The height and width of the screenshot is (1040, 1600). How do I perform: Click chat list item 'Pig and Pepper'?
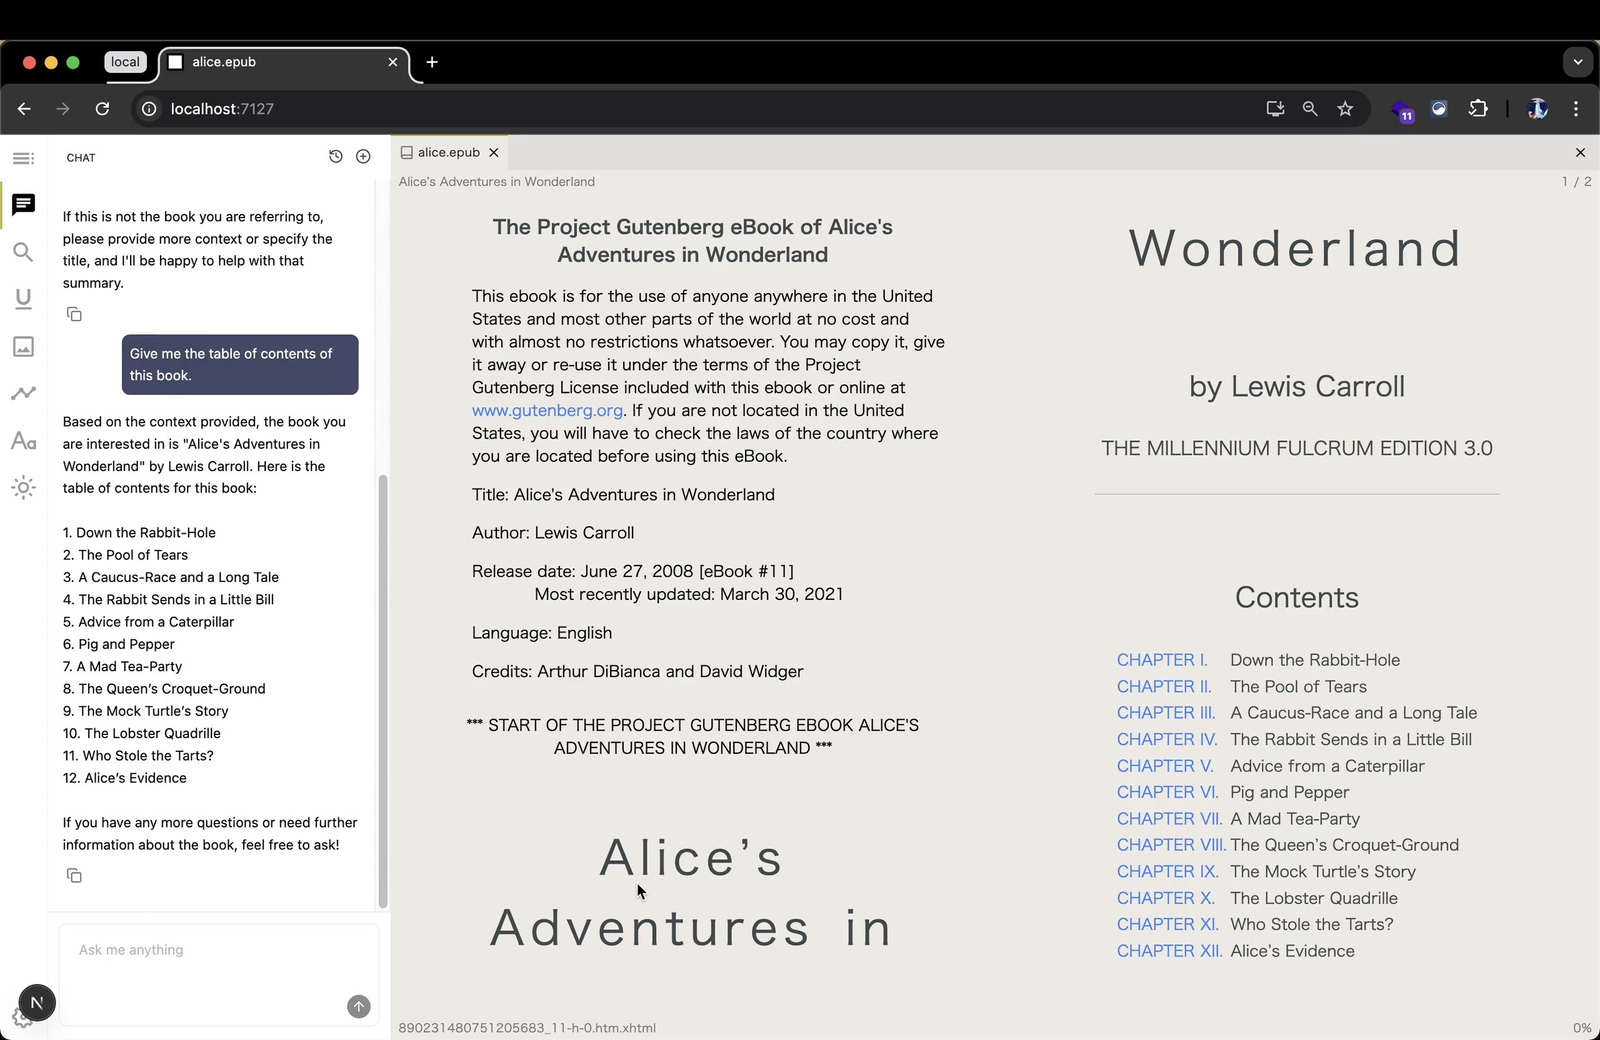[x=119, y=644]
